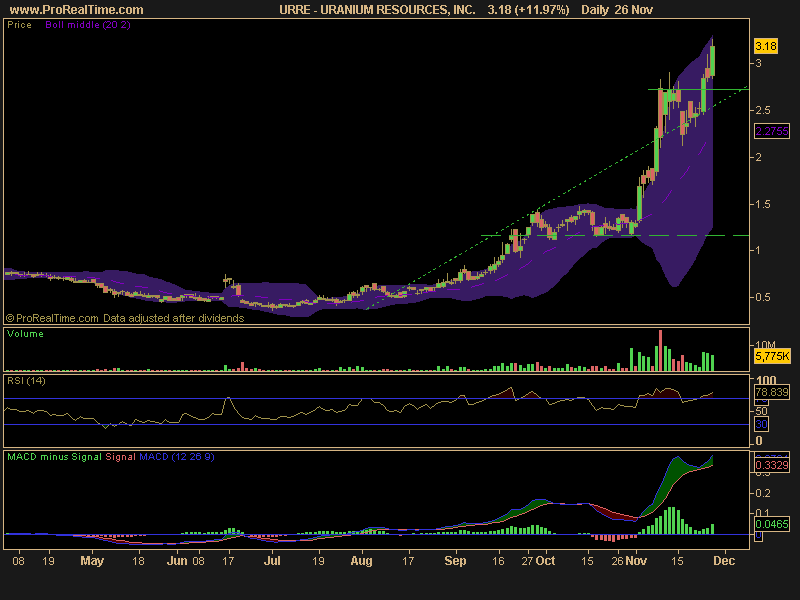Click the Jun date axis label
The image size is (800, 600).
click(177, 561)
